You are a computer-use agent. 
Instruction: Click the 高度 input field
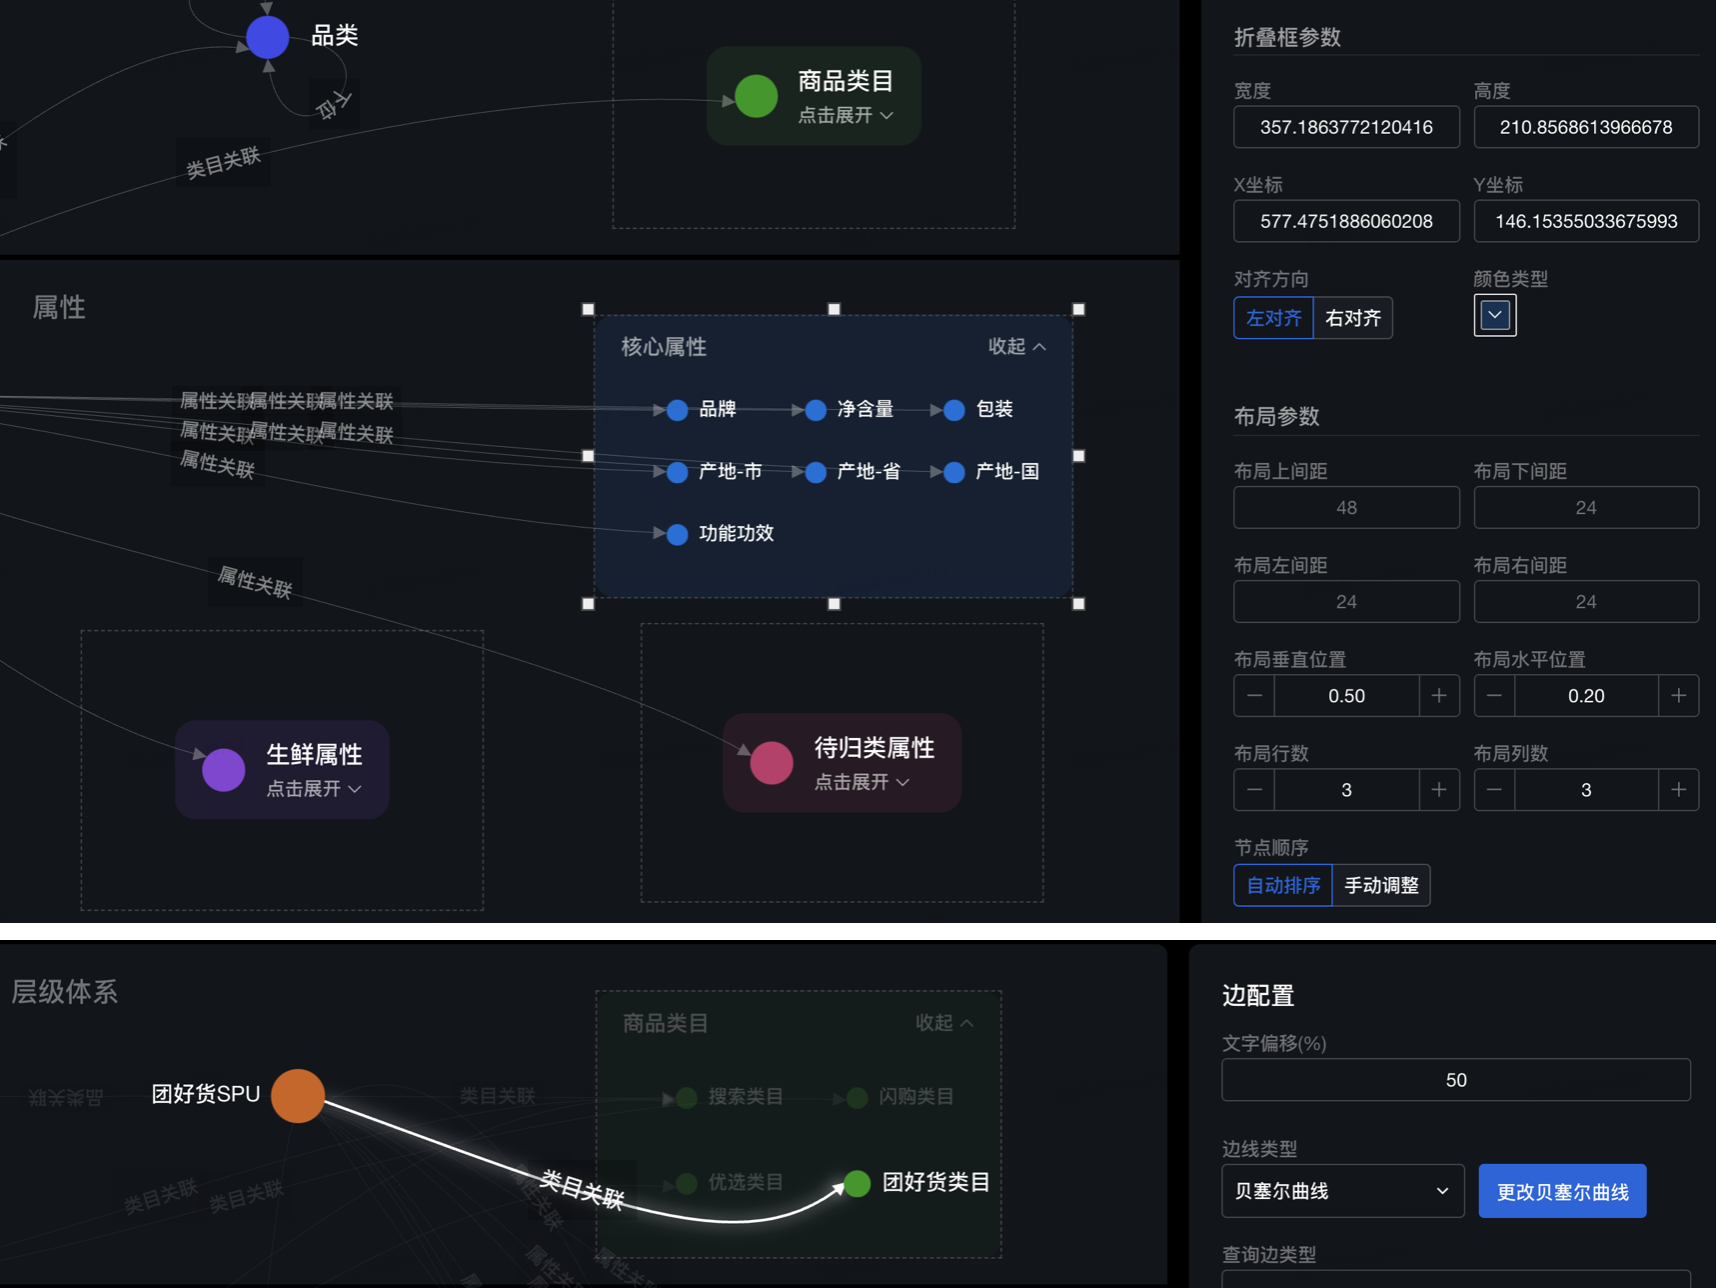1586,127
